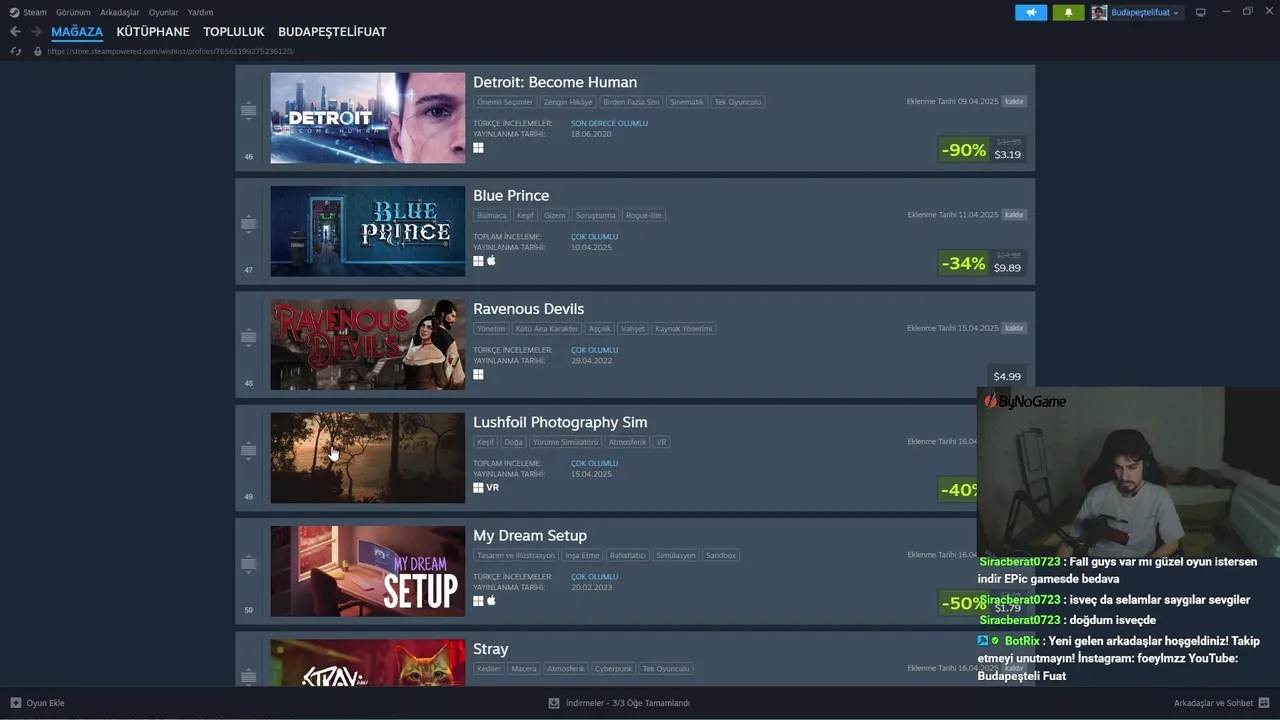Switch to the TOPLULUK tab
Viewport: 1280px width, 720px height.
(x=234, y=32)
